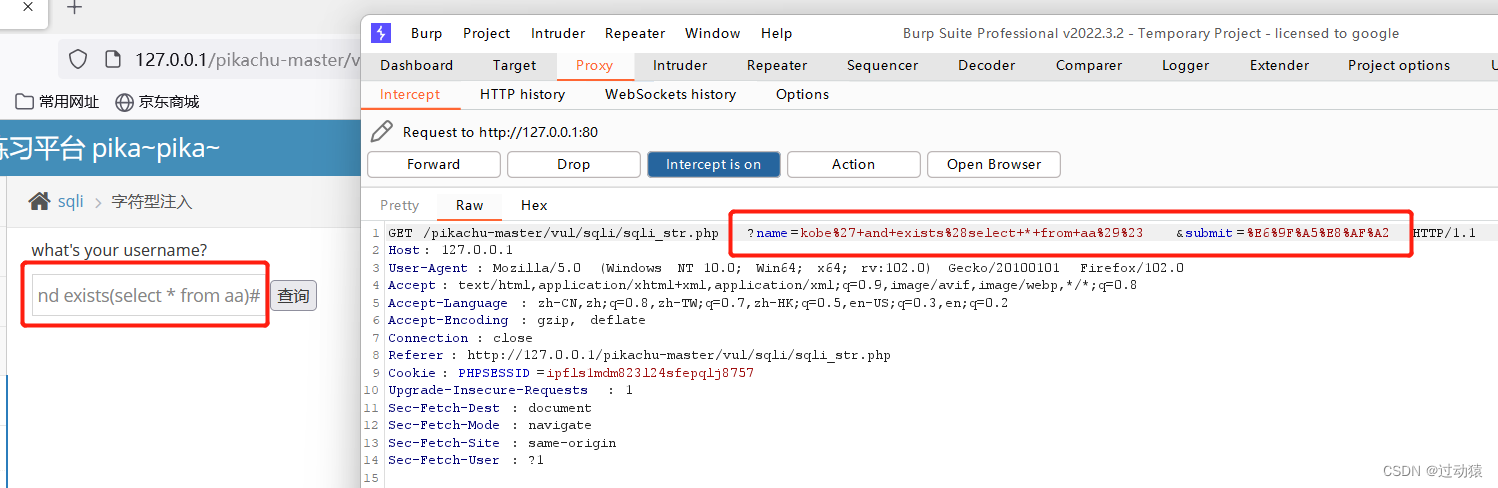Click the globe icon of 京东商城 bookmark

[x=125, y=101]
